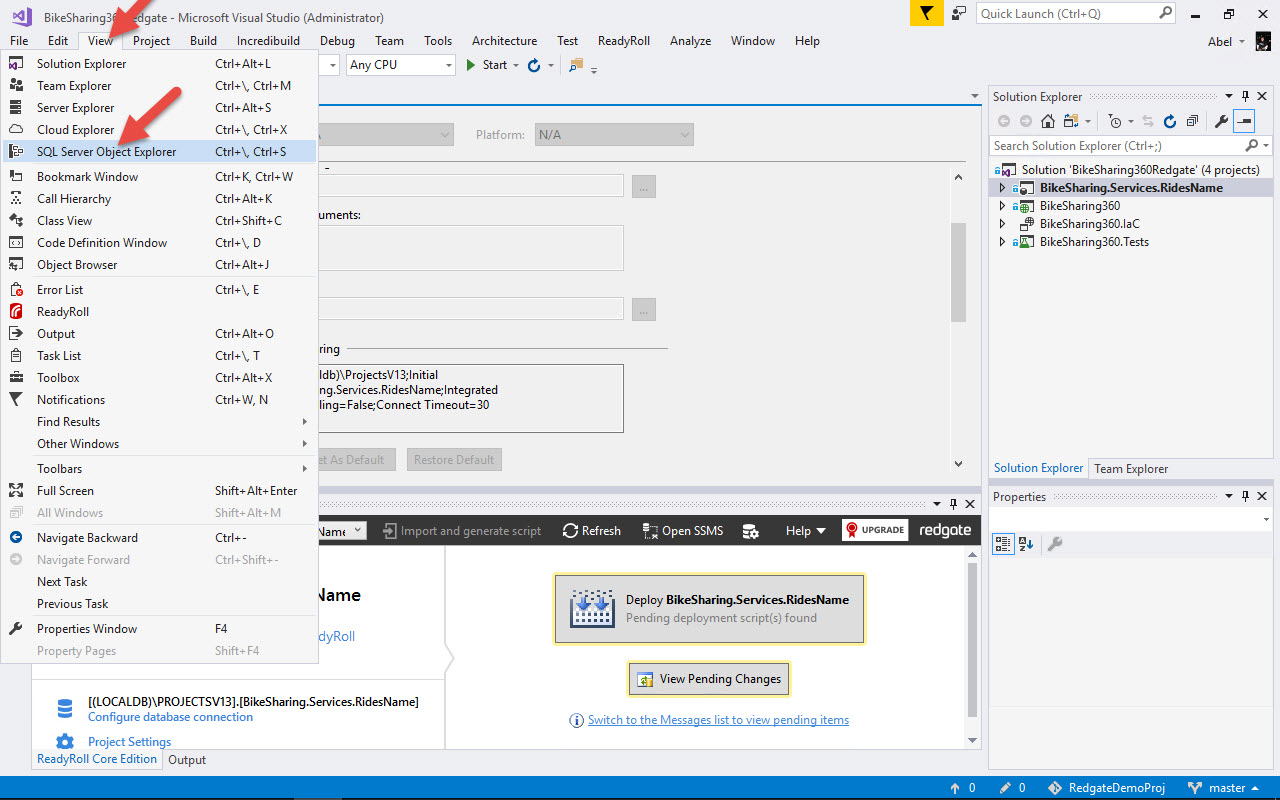Click the yellow notifications flag icon

tap(927, 13)
